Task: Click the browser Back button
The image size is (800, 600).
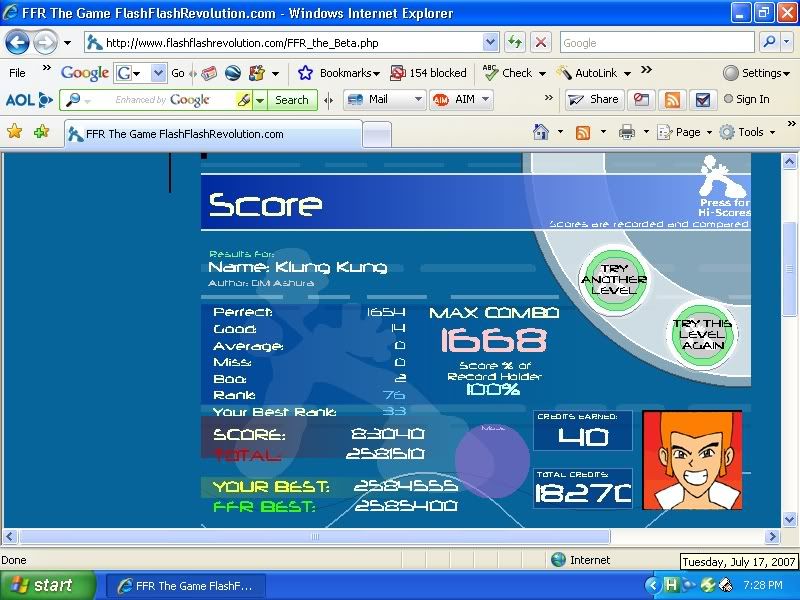Action: click(x=18, y=43)
